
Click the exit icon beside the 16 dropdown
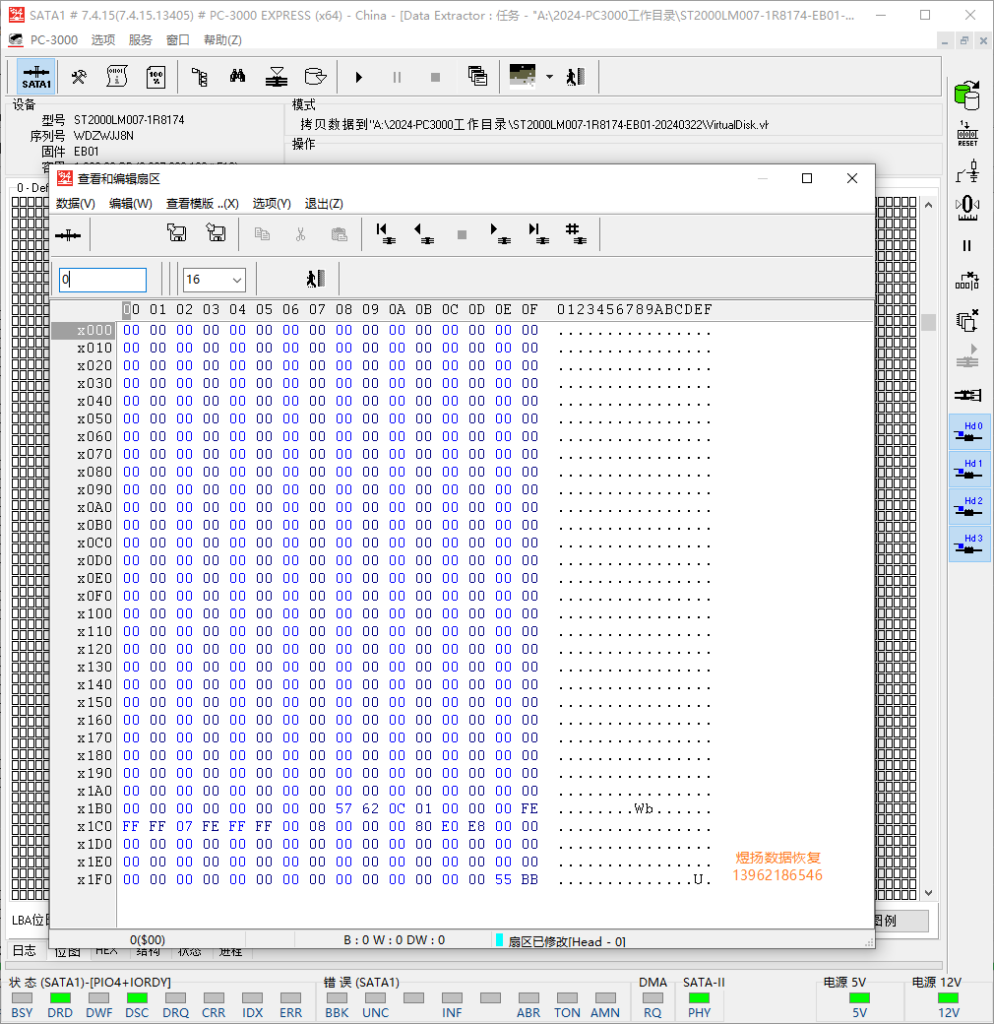(315, 279)
